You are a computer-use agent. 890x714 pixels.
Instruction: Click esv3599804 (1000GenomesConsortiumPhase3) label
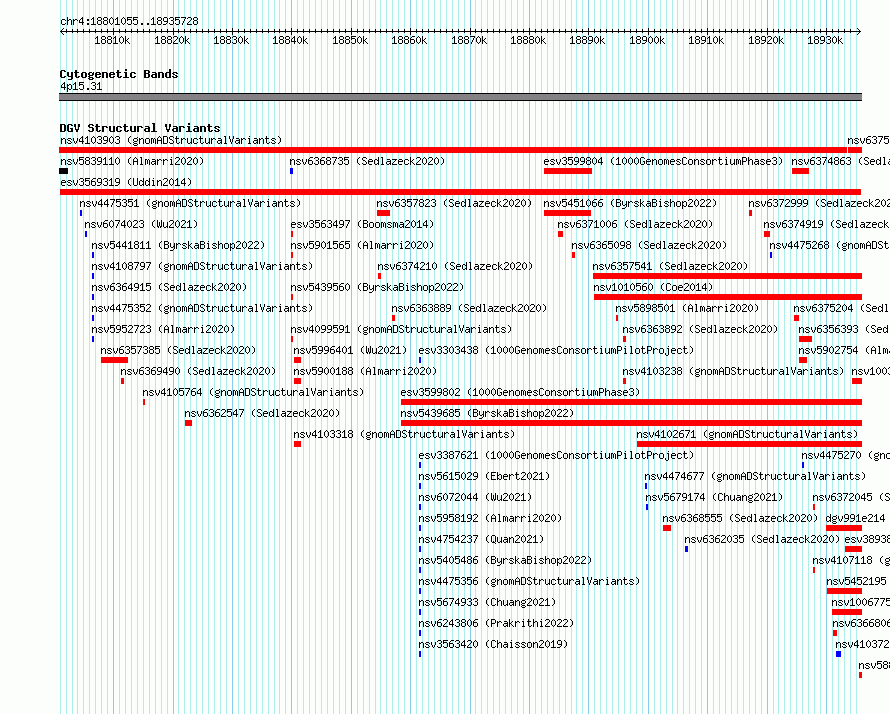663,161
